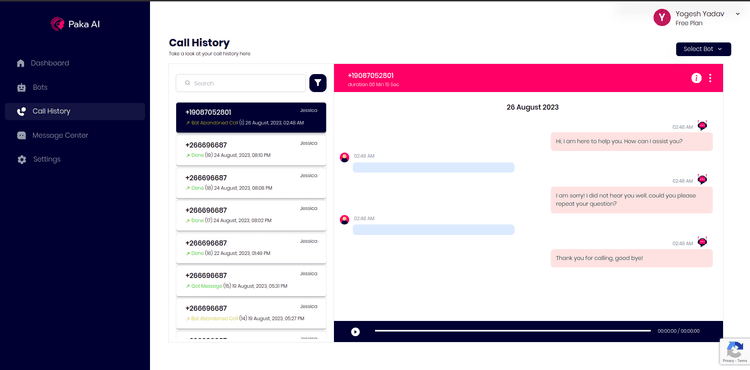750x370 pixels.
Task: Click the audio time counter 00:00:00
Action: pyautogui.click(x=679, y=331)
